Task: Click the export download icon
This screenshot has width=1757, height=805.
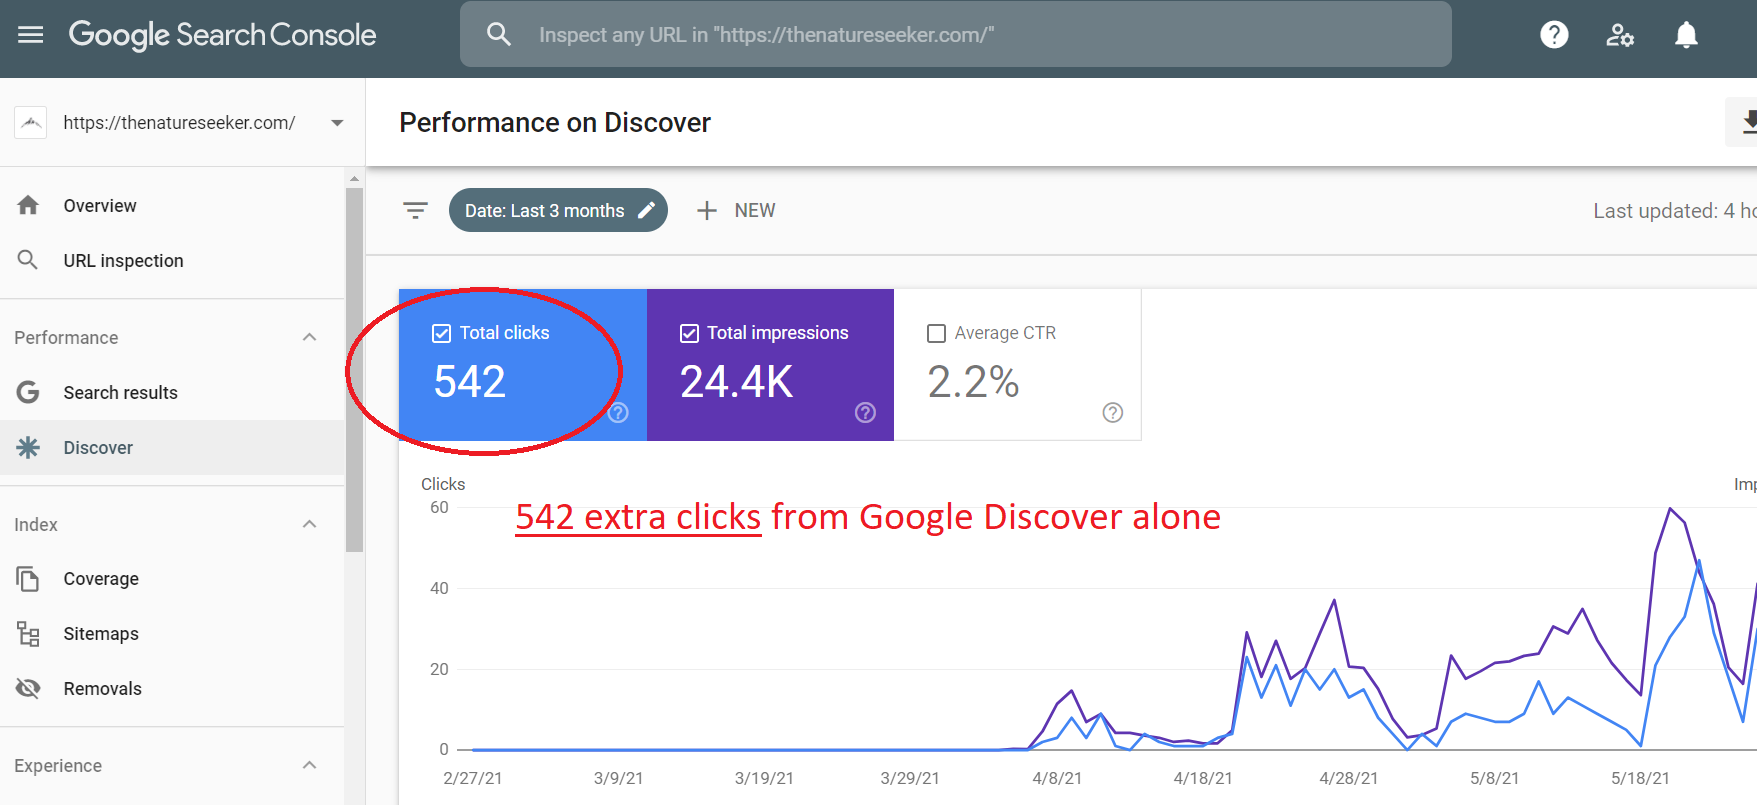Action: pyautogui.click(x=1748, y=122)
